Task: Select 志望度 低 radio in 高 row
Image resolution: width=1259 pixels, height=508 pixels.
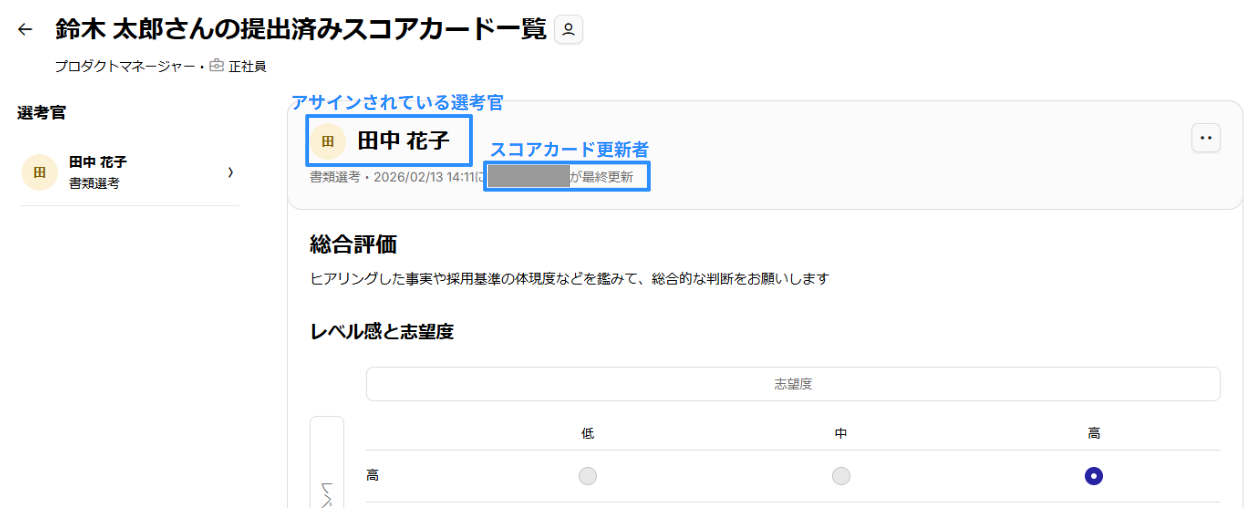Action: (x=588, y=476)
